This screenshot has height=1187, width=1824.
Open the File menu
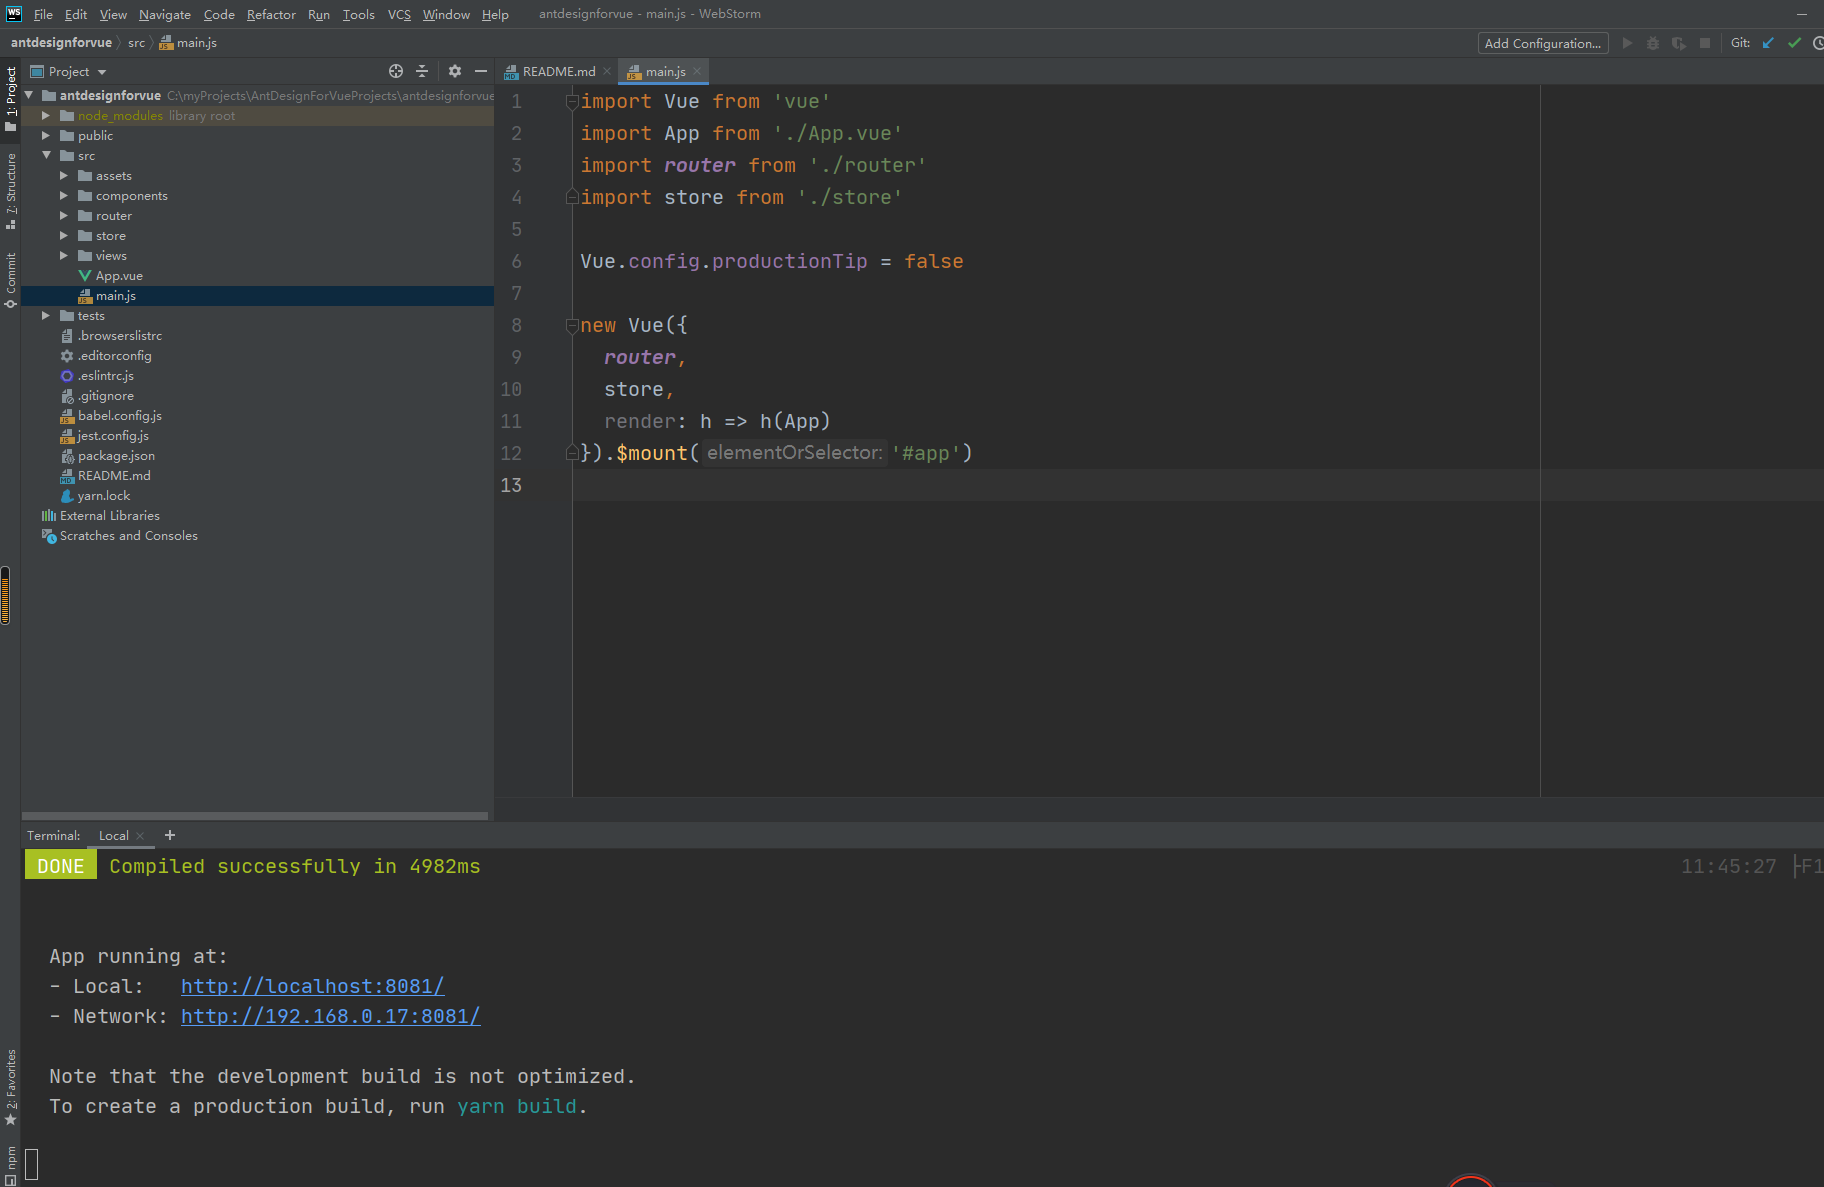(x=43, y=14)
